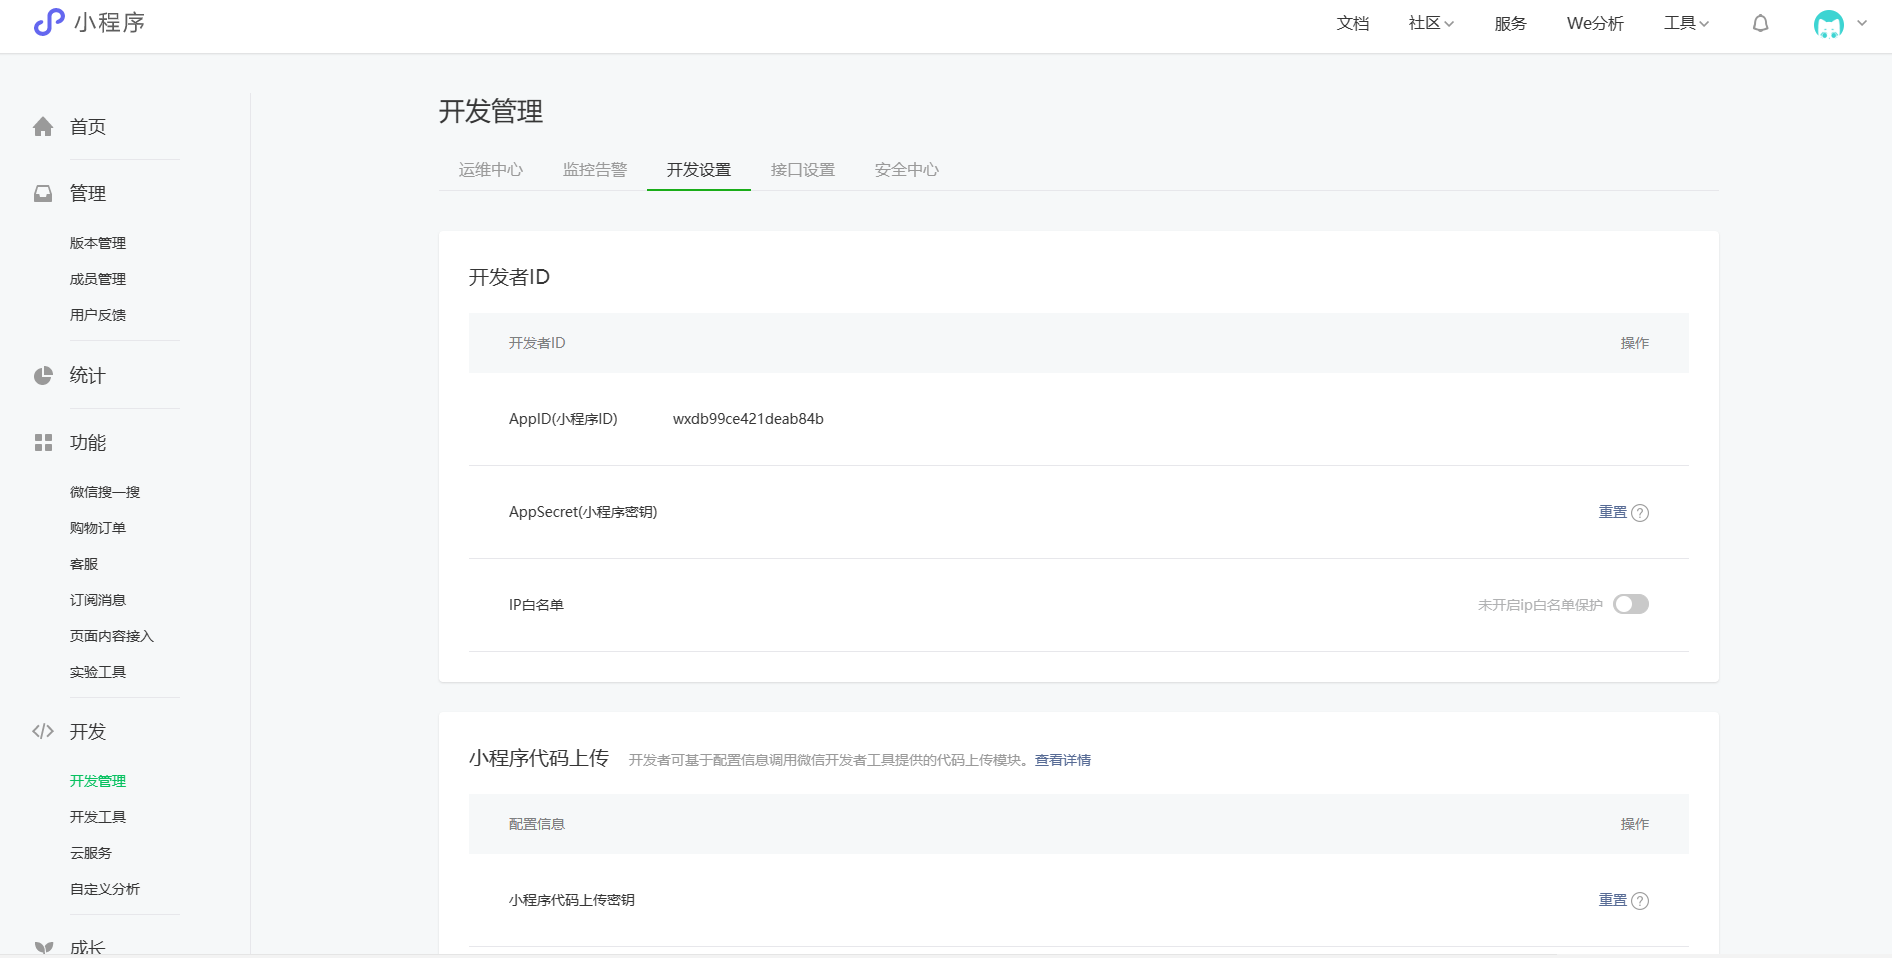Viewport: 1892px width, 958px height.
Task: Switch to the 运维中心 tab
Action: click(490, 170)
